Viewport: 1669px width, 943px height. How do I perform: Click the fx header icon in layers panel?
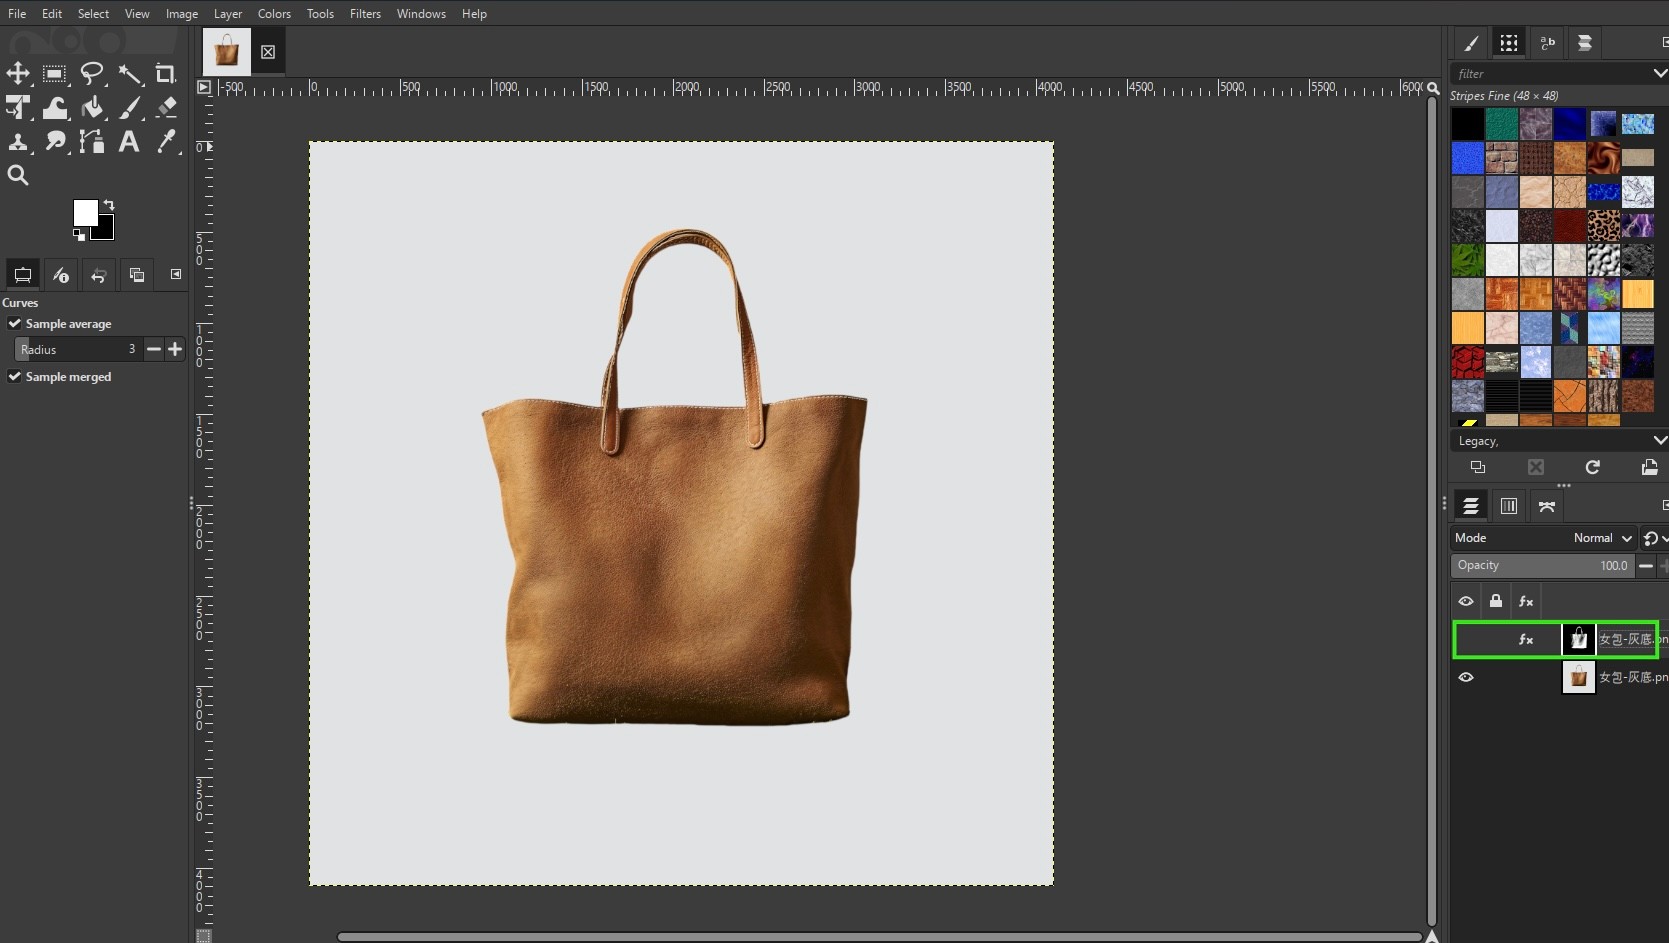pos(1526,601)
